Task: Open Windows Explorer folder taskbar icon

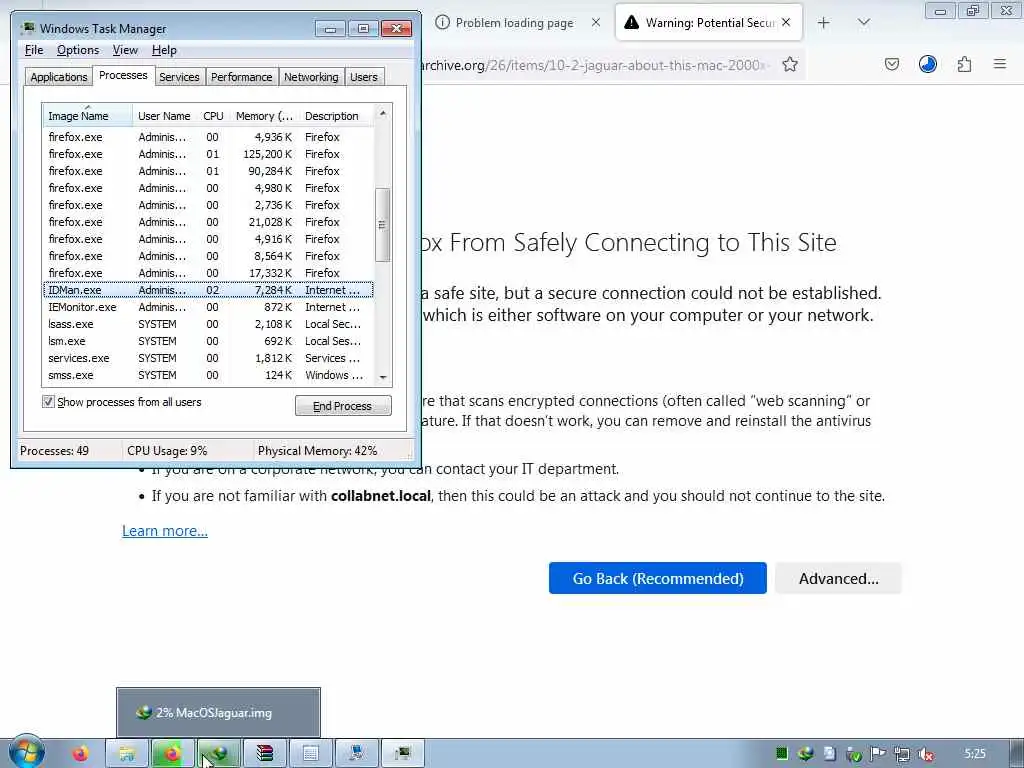Action: tap(127, 754)
